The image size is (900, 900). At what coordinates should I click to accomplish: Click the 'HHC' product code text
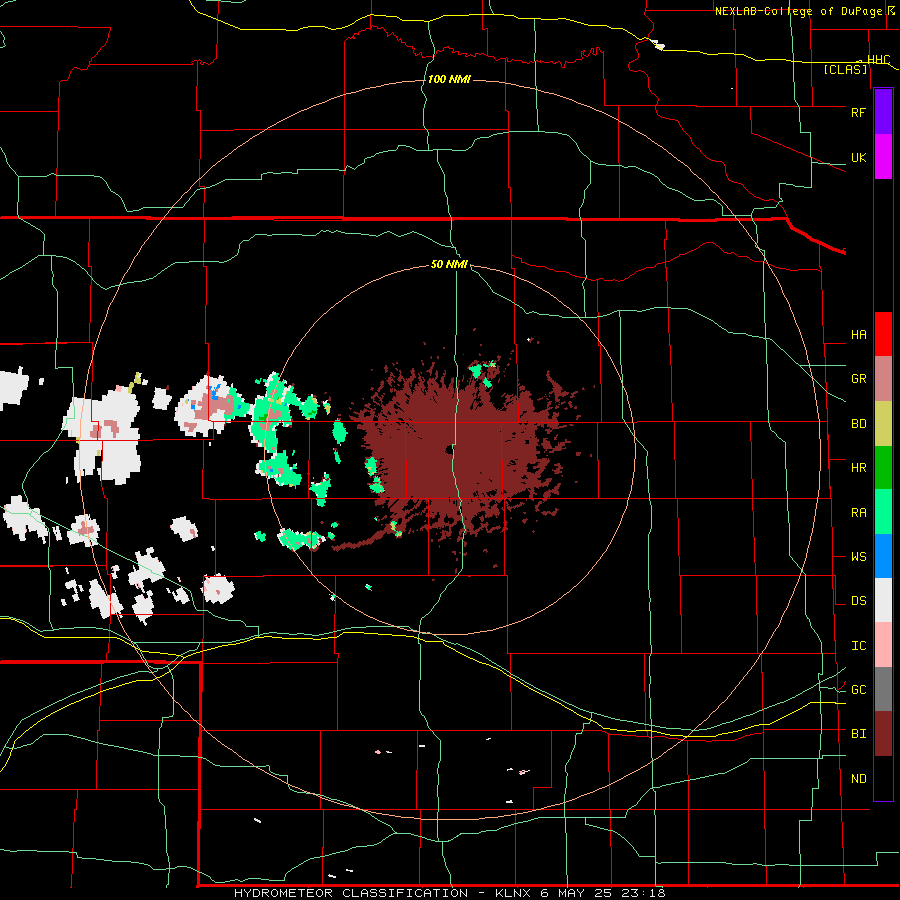click(x=878, y=60)
